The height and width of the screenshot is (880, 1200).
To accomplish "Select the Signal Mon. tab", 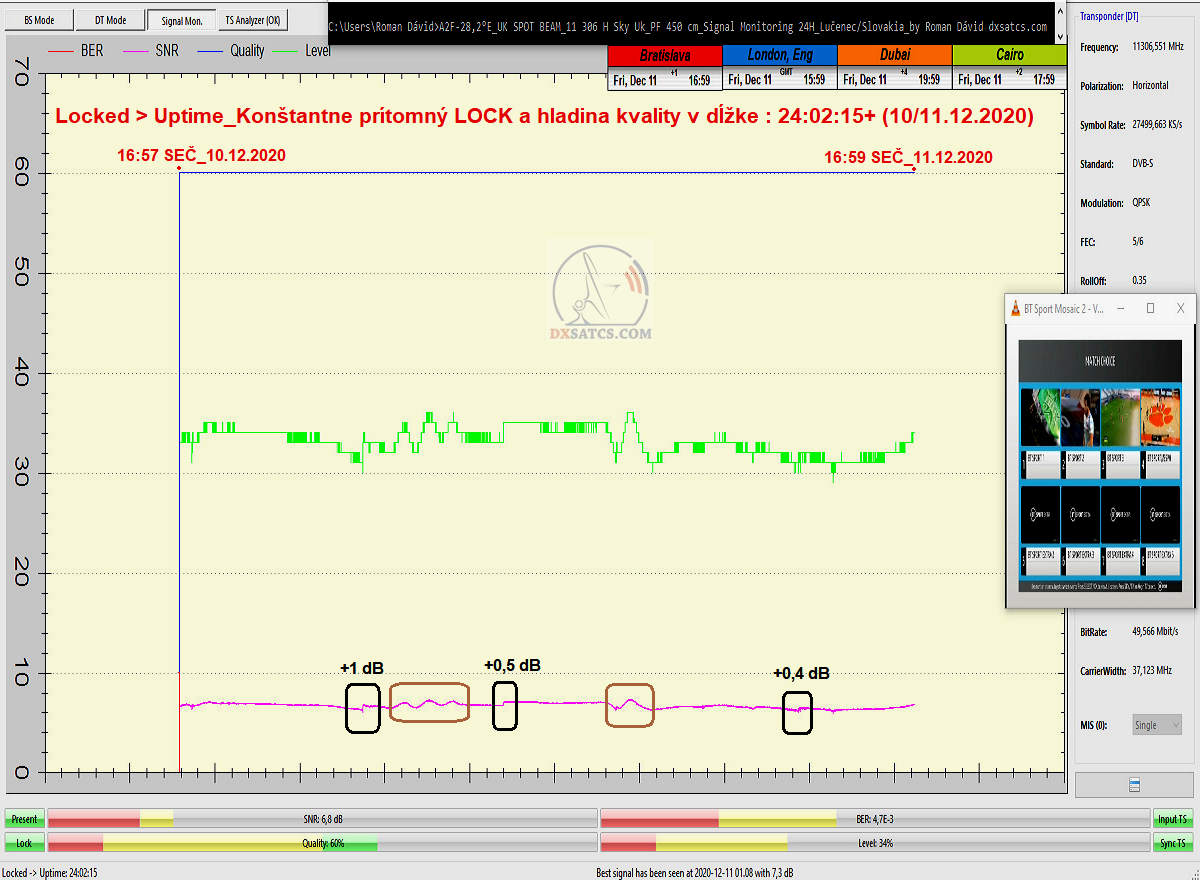I will coord(180,20).
